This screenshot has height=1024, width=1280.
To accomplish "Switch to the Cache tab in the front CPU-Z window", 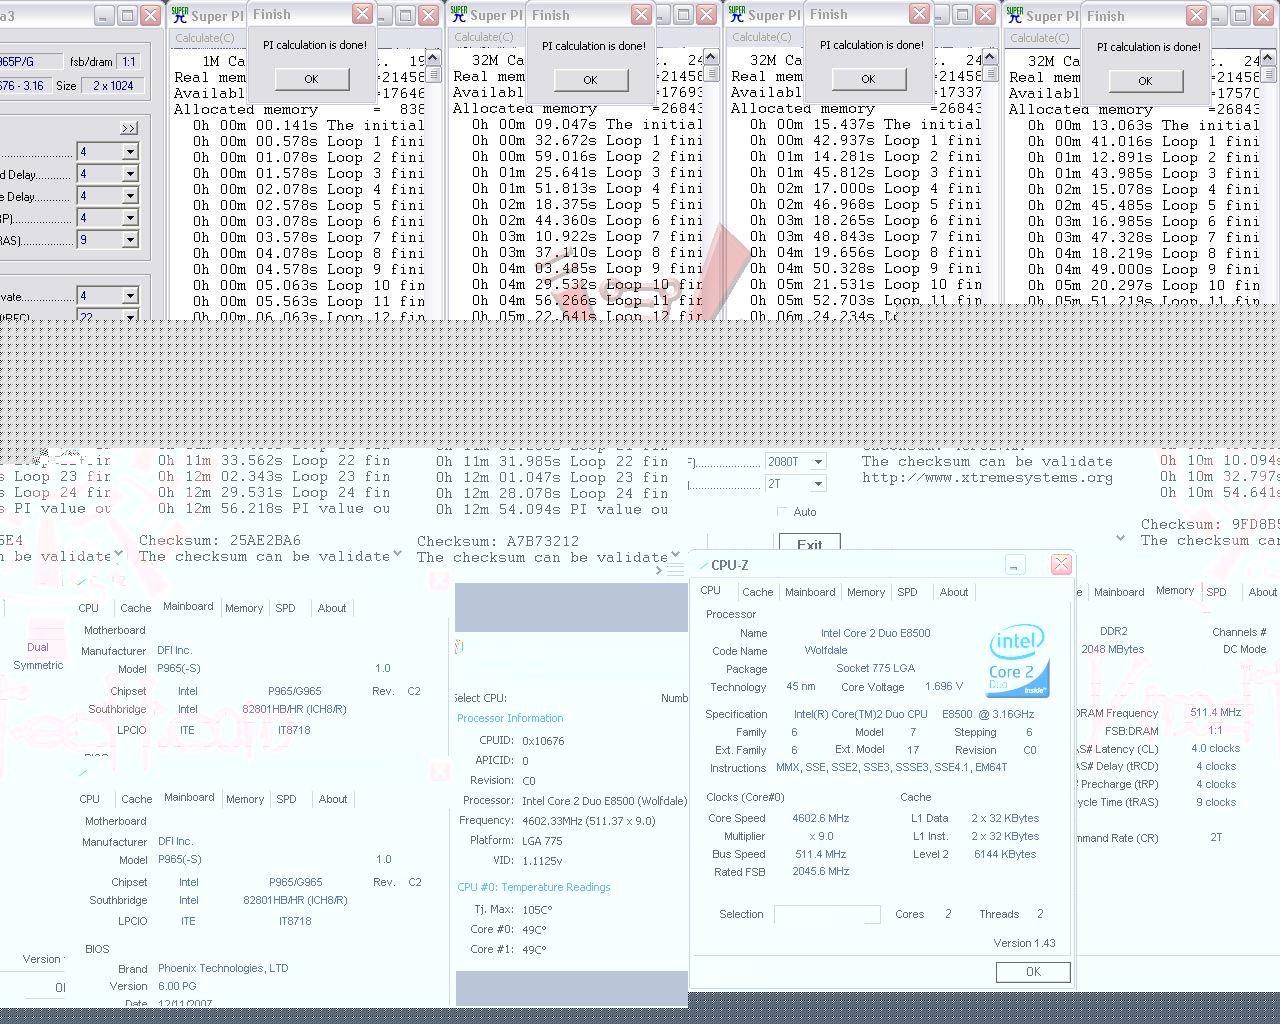I will pos(757,592).
